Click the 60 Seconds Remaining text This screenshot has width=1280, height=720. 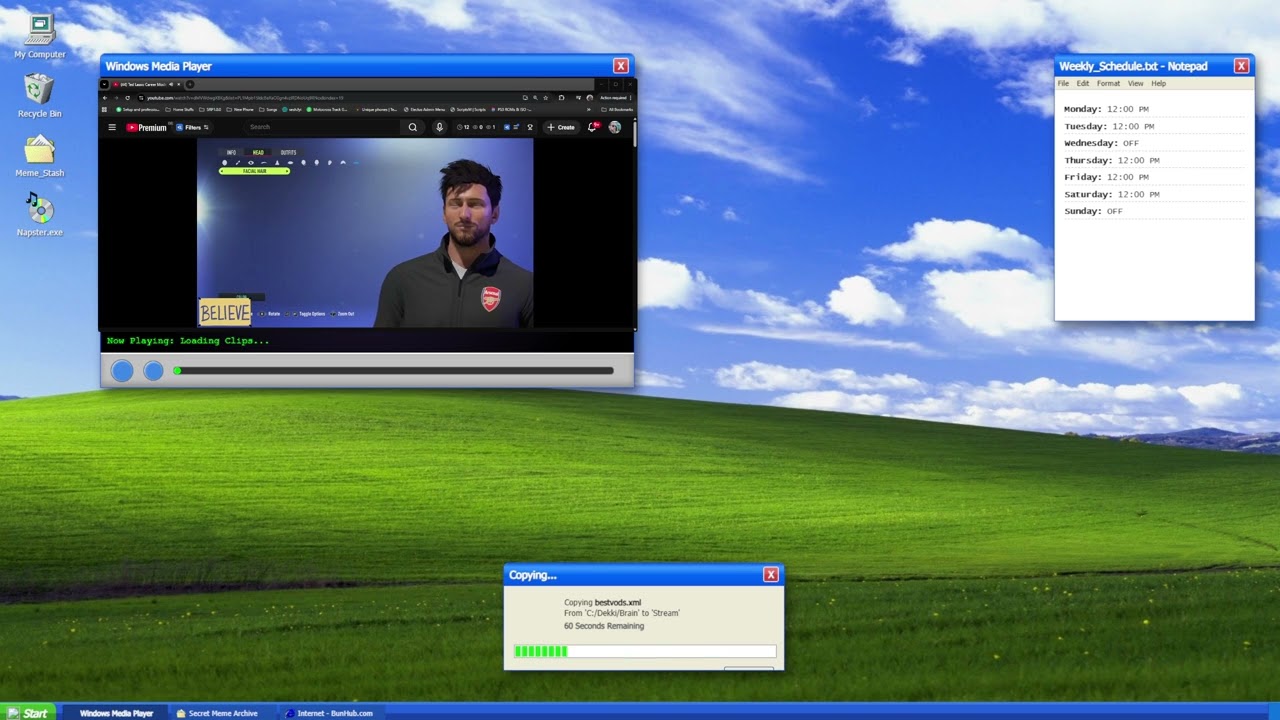[x=604, y=626]
